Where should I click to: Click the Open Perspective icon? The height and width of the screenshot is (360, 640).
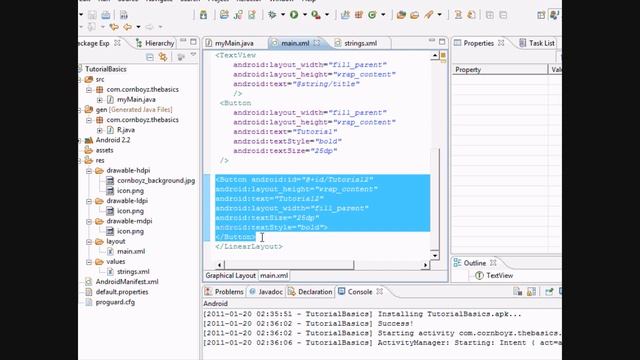coord(541,15)
